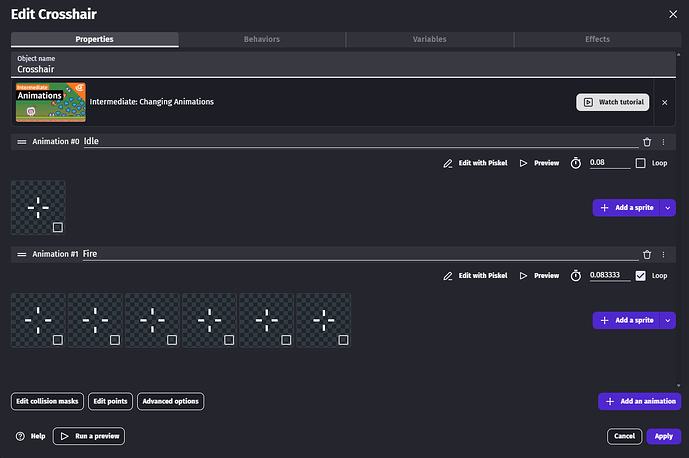Open the Behaviors tab
Image resolution: width=689 pixels, height=458 pixels.
tap(262, 39)
